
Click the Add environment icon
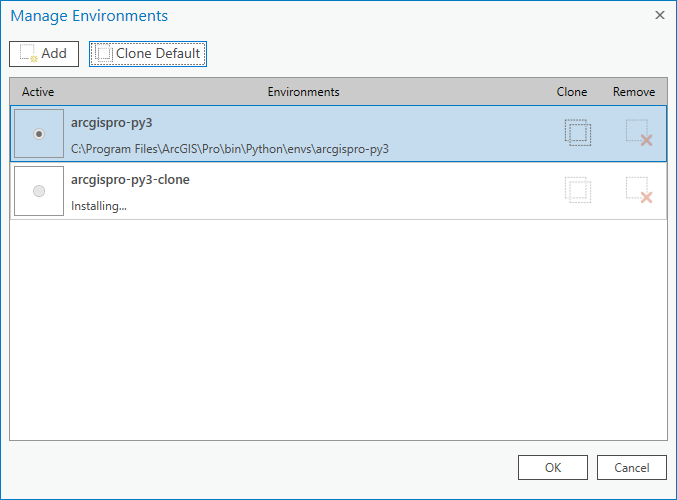[x=29, y=54]
